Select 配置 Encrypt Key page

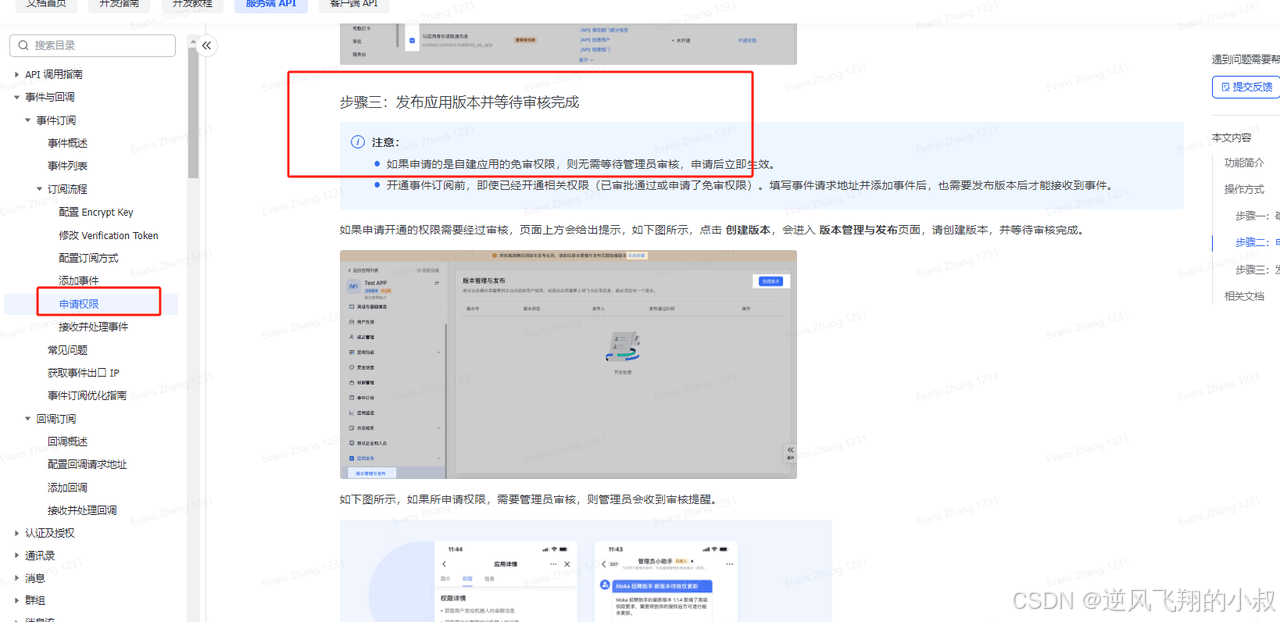coord(96,212)
